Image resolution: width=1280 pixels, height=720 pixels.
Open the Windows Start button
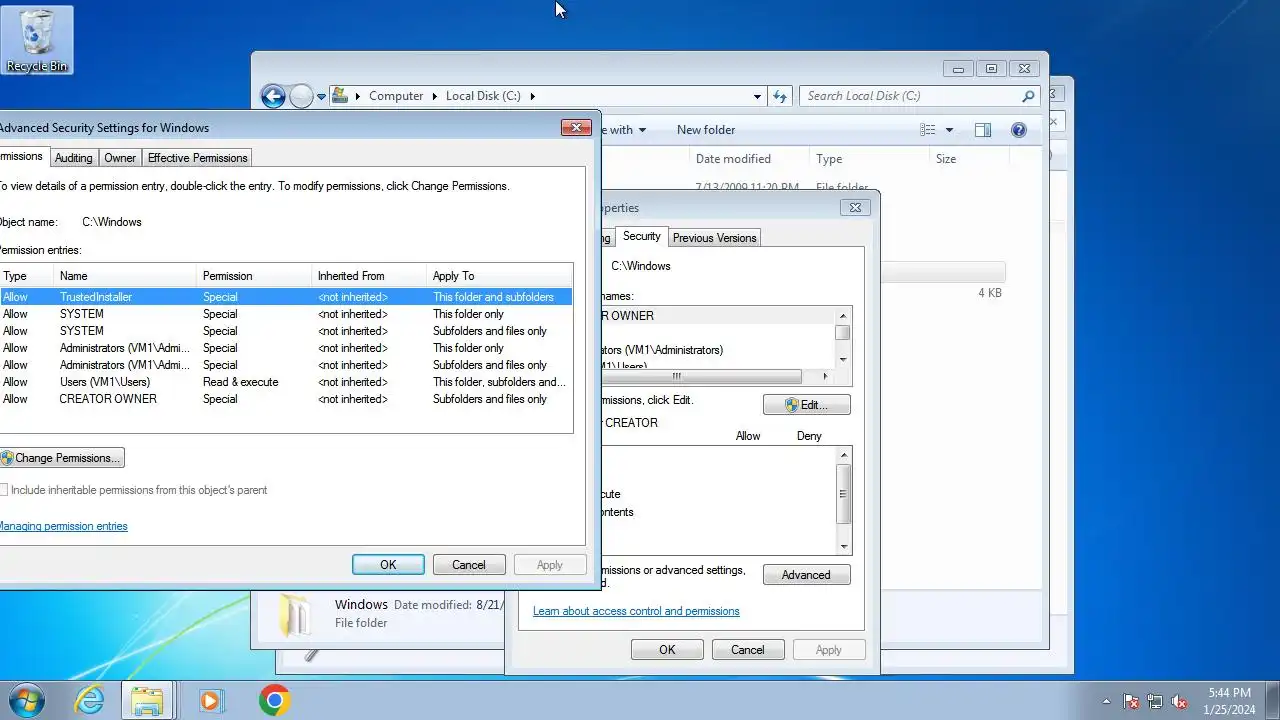25,700
